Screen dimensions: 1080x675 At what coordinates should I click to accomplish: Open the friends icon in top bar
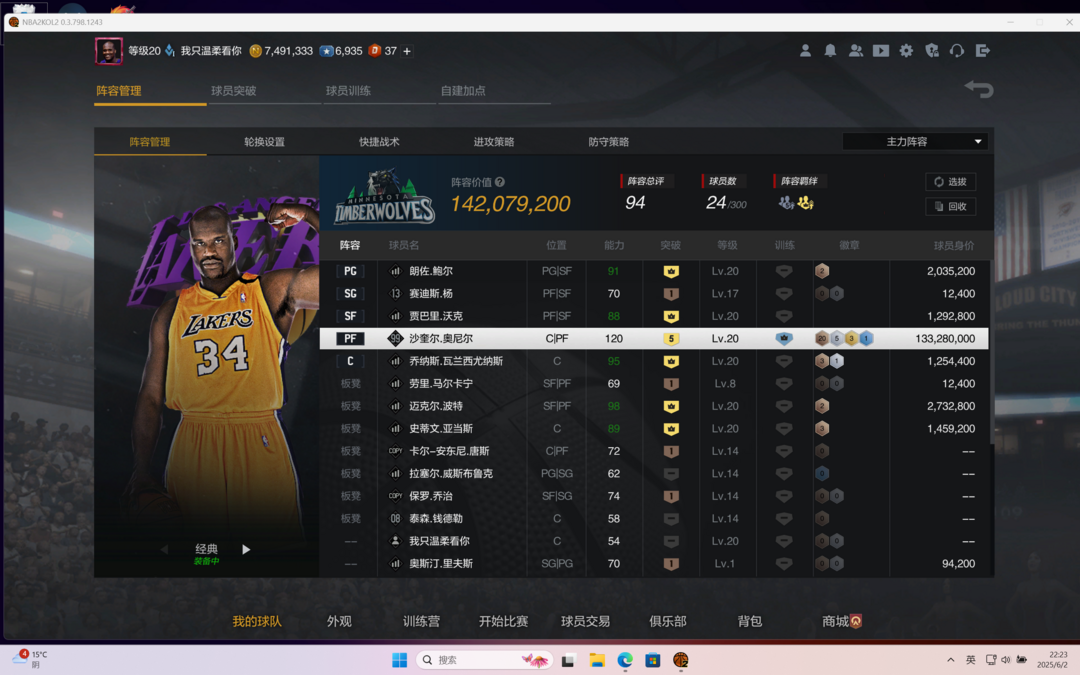tap(855, 51)
